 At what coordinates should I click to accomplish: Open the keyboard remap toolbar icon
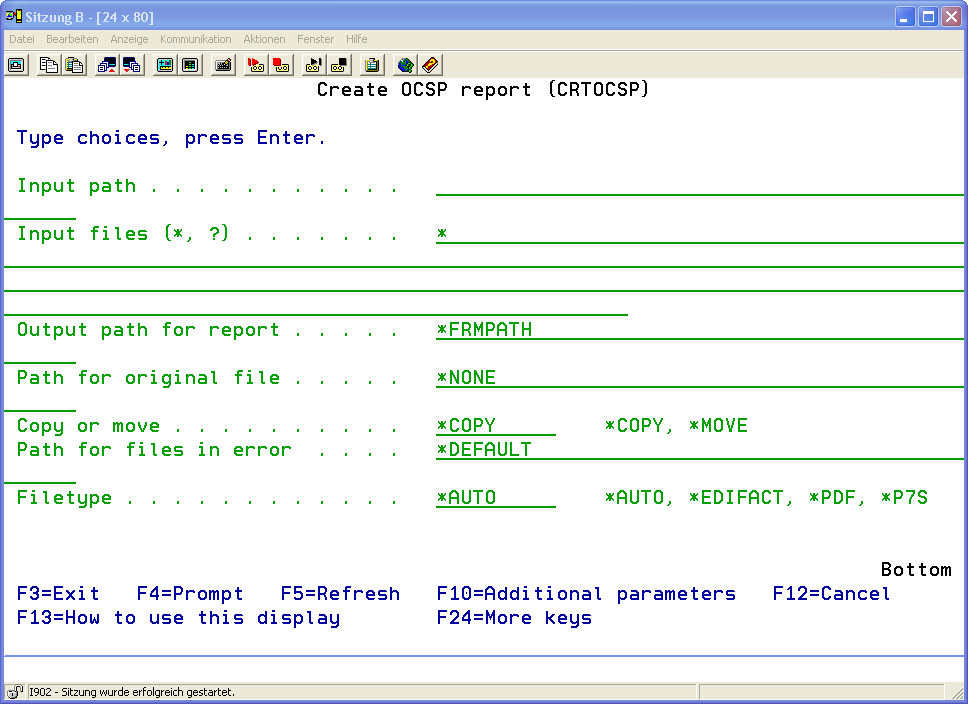pos(223,65)
